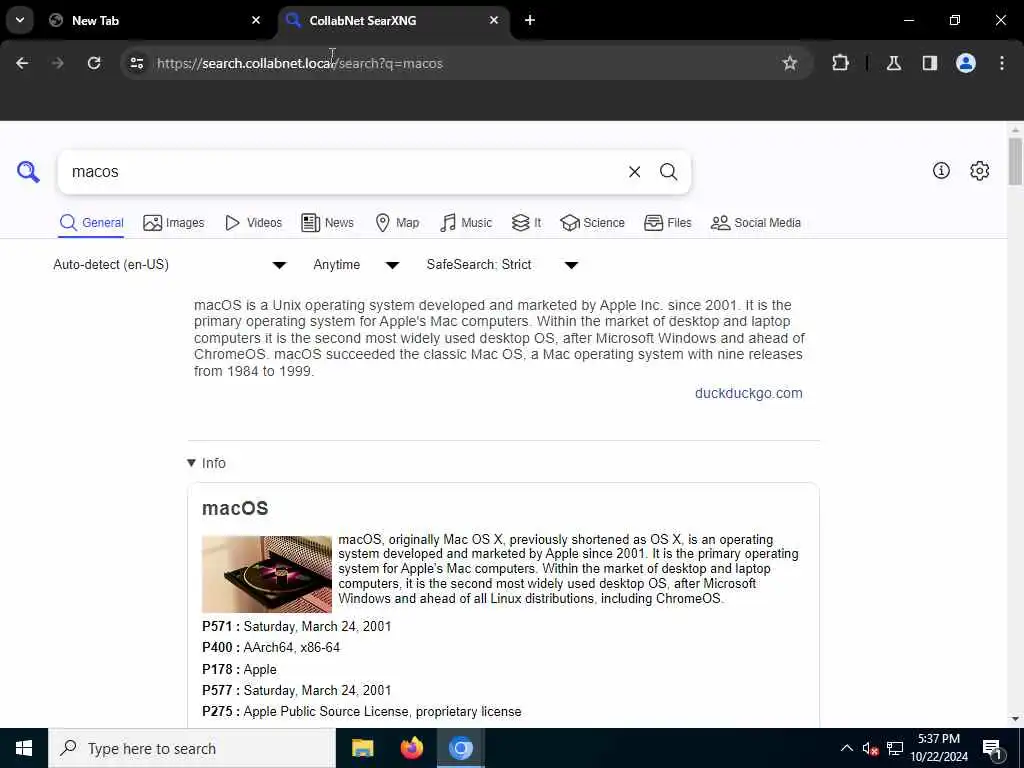Switch to CollabNet SearXNG tab
Screen dimensions: 1024x768
click(x=394, y=20)
